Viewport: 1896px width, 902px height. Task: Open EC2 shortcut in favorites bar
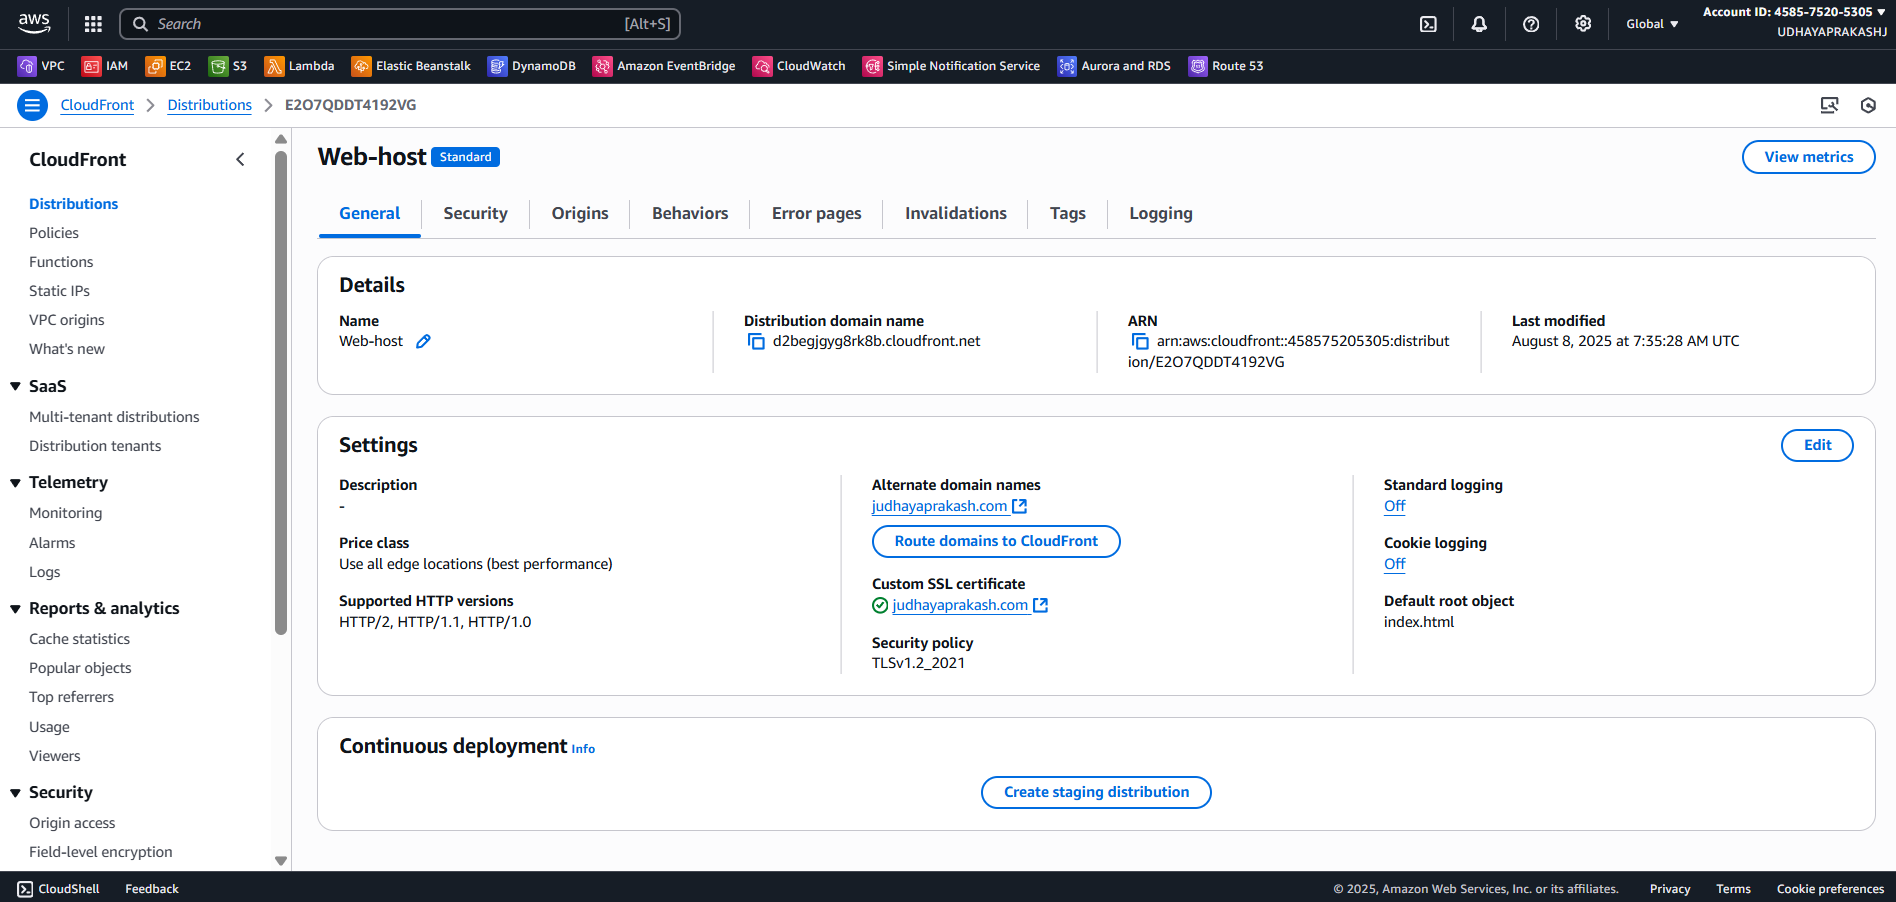168,66
